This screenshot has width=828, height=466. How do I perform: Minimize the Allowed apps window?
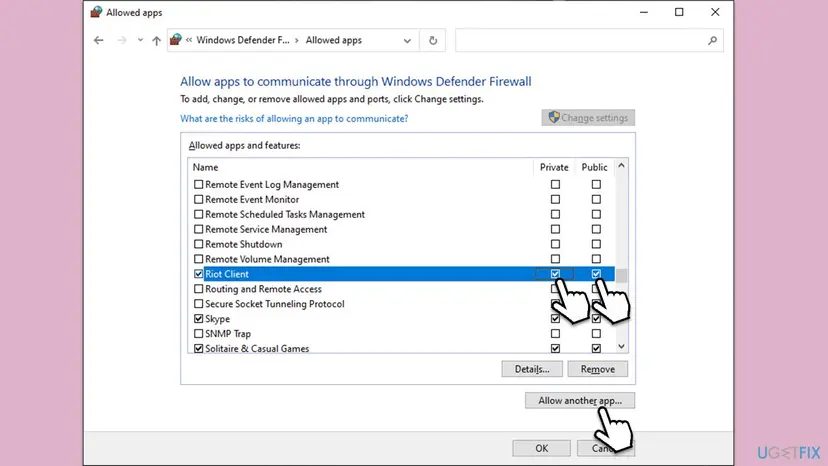[x=644, y=12]
